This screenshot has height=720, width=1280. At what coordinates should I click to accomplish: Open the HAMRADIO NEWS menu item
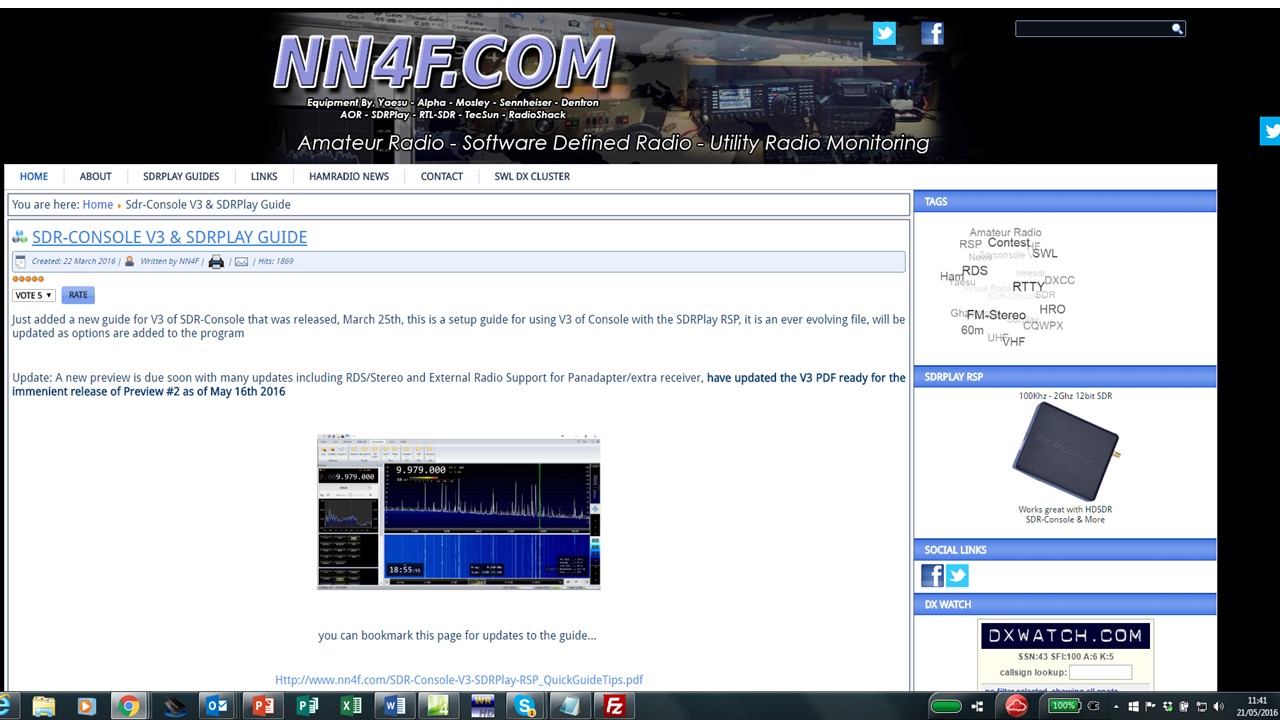(349, 176)
